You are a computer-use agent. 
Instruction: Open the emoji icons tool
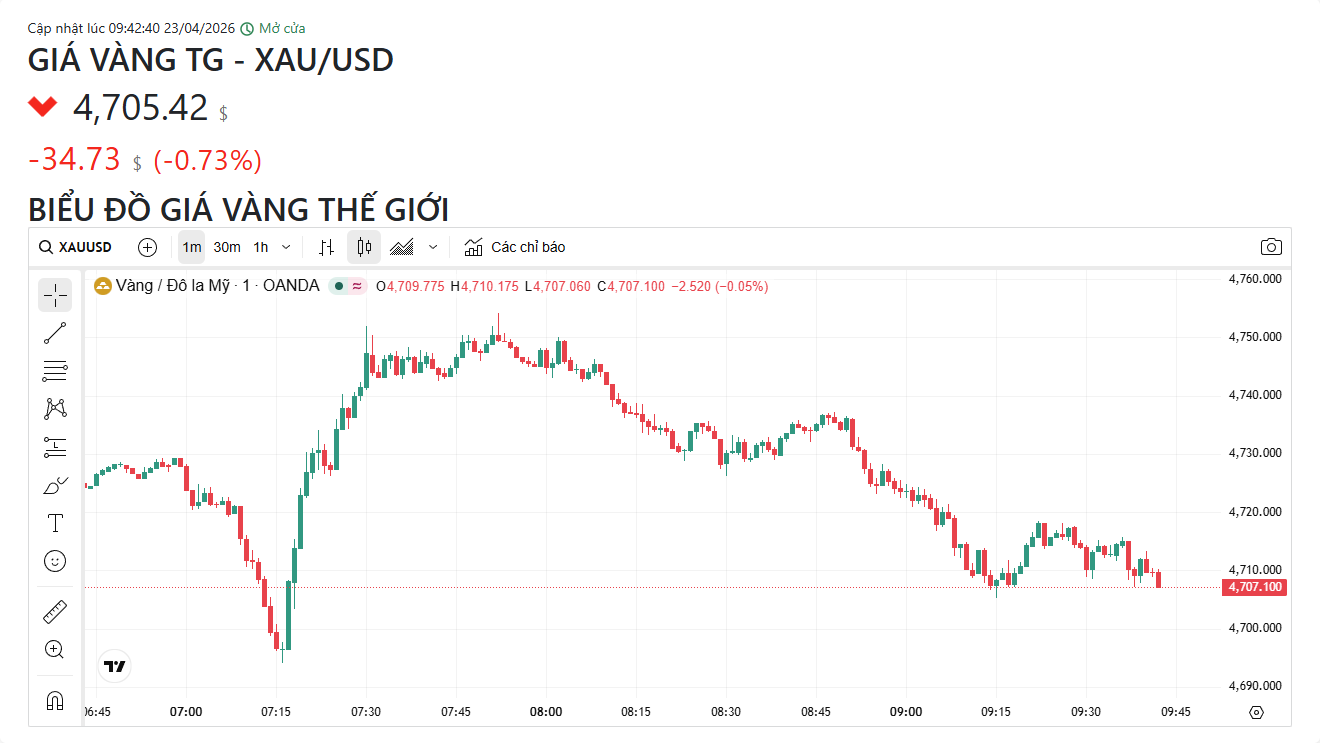click(55, 561)
